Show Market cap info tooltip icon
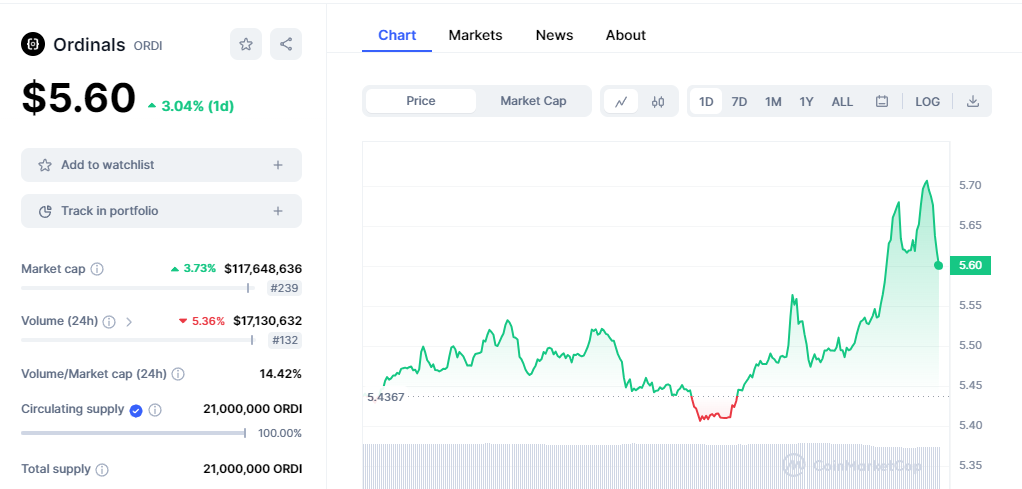The image size is (1022, 489). pyautogui.click(x=96, y=269)
